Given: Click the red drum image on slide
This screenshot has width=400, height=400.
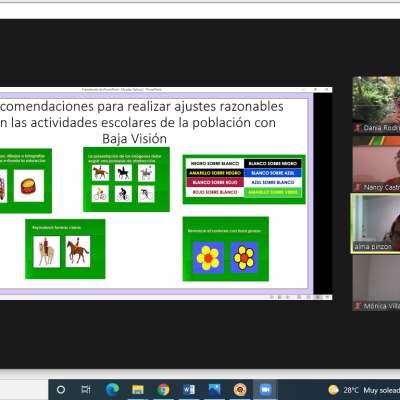Looking at the screenshot, I should point(29,186).
